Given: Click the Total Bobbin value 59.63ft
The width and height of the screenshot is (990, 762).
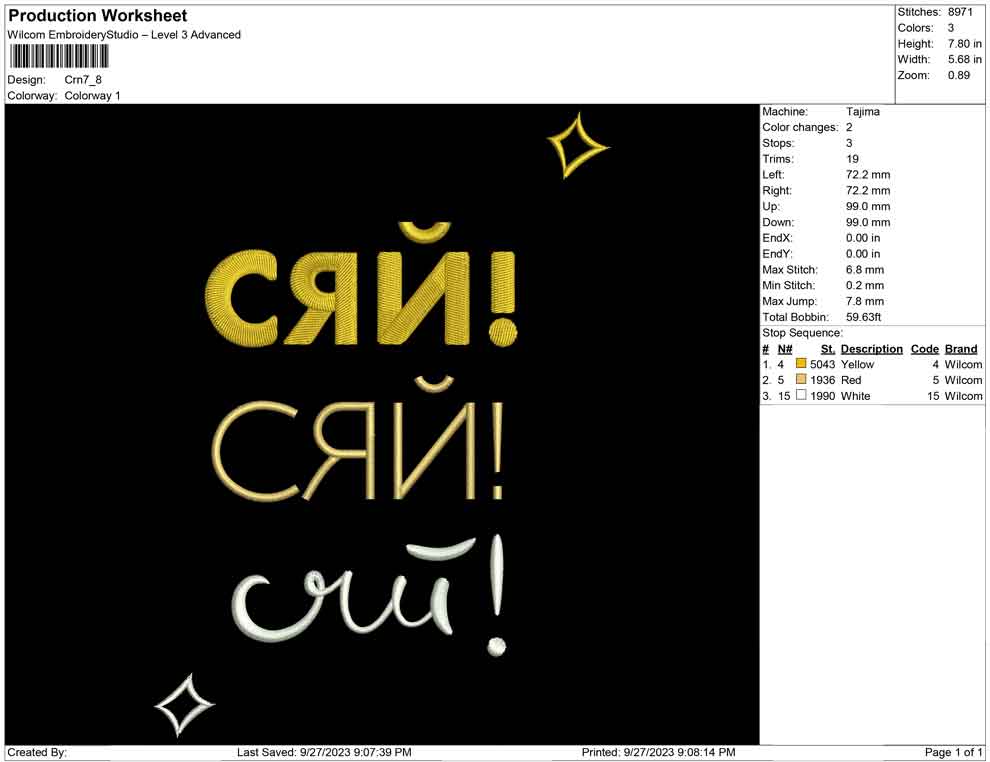Looking at the screenshot, I should coord(863,317).
